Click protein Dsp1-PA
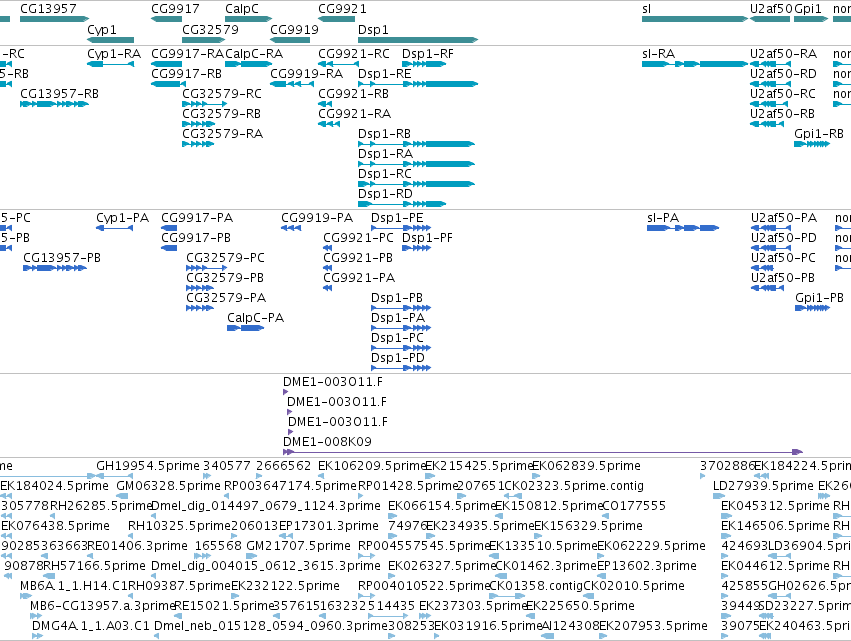Screen dimensions: 851x641 [401, 328]
